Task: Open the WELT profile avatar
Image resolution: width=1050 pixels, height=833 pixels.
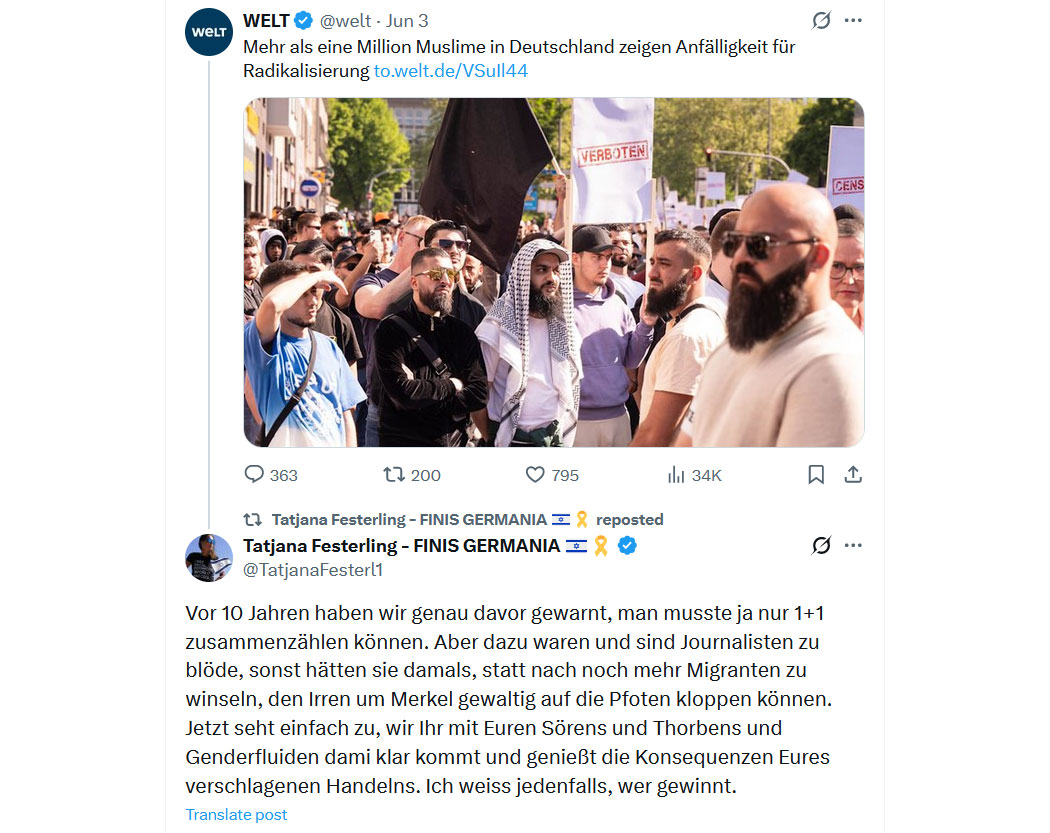Action: pos(209,32)
